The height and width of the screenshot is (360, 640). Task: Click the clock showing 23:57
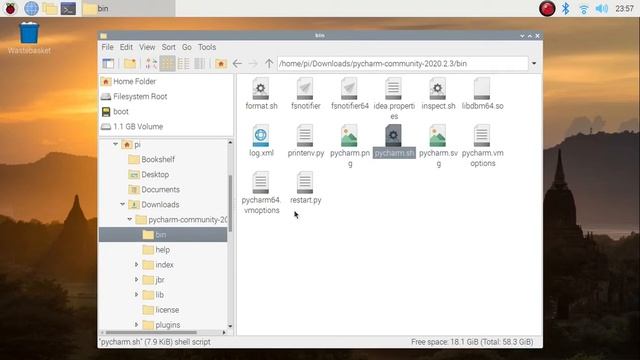click(624, 8)
